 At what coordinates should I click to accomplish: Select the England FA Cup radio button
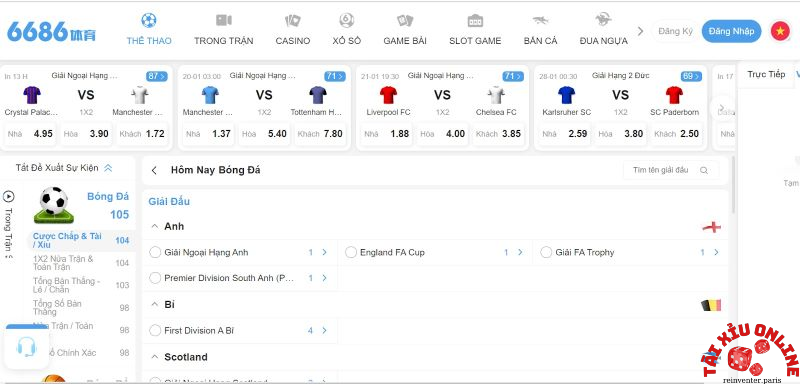(351, 252)
